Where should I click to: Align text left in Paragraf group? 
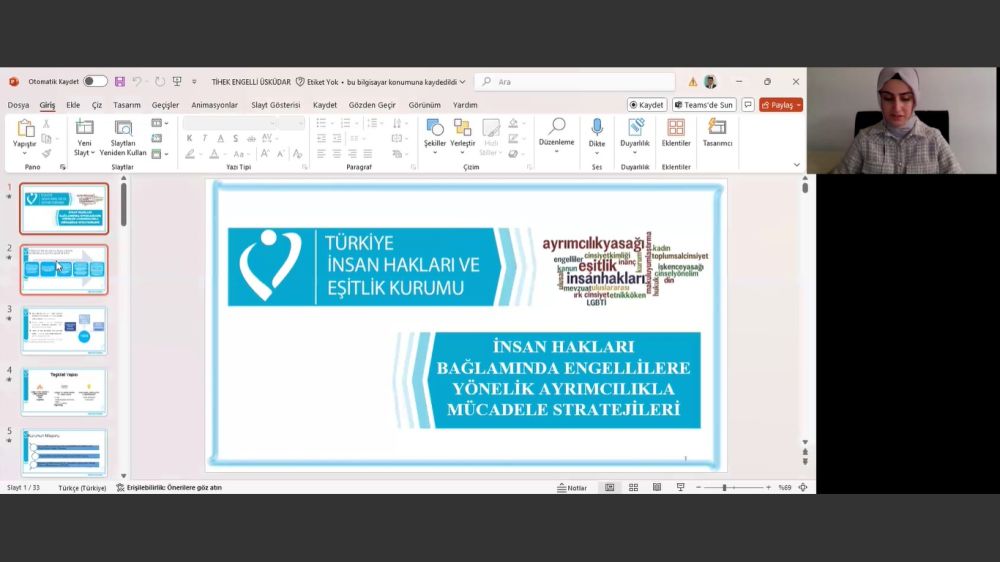(x=321, y=154)
